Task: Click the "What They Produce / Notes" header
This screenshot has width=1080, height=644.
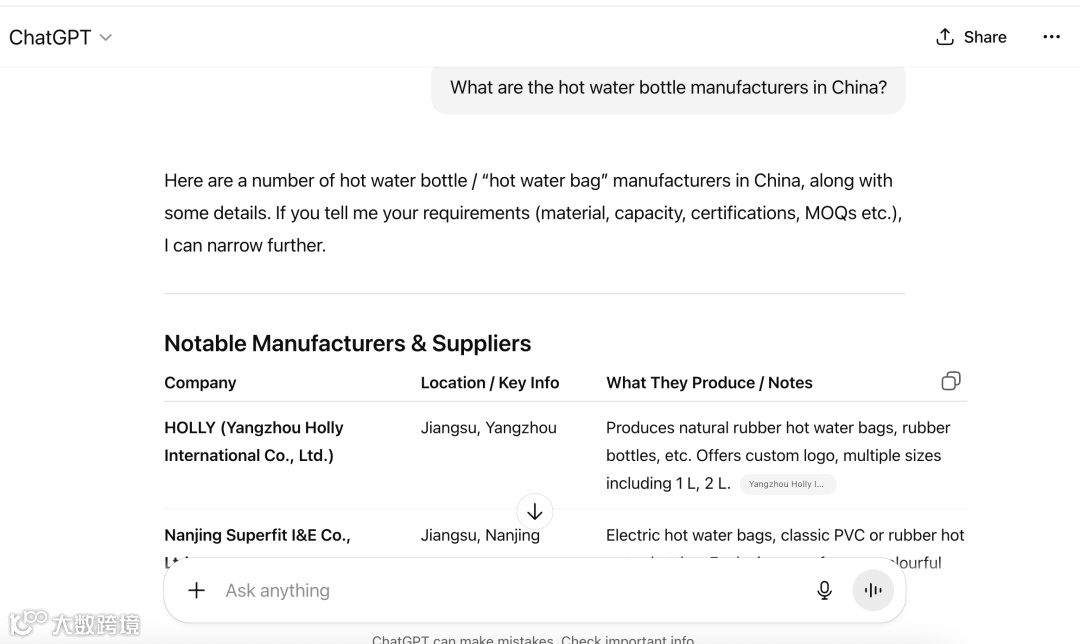Action: click(x=709, y=383)
